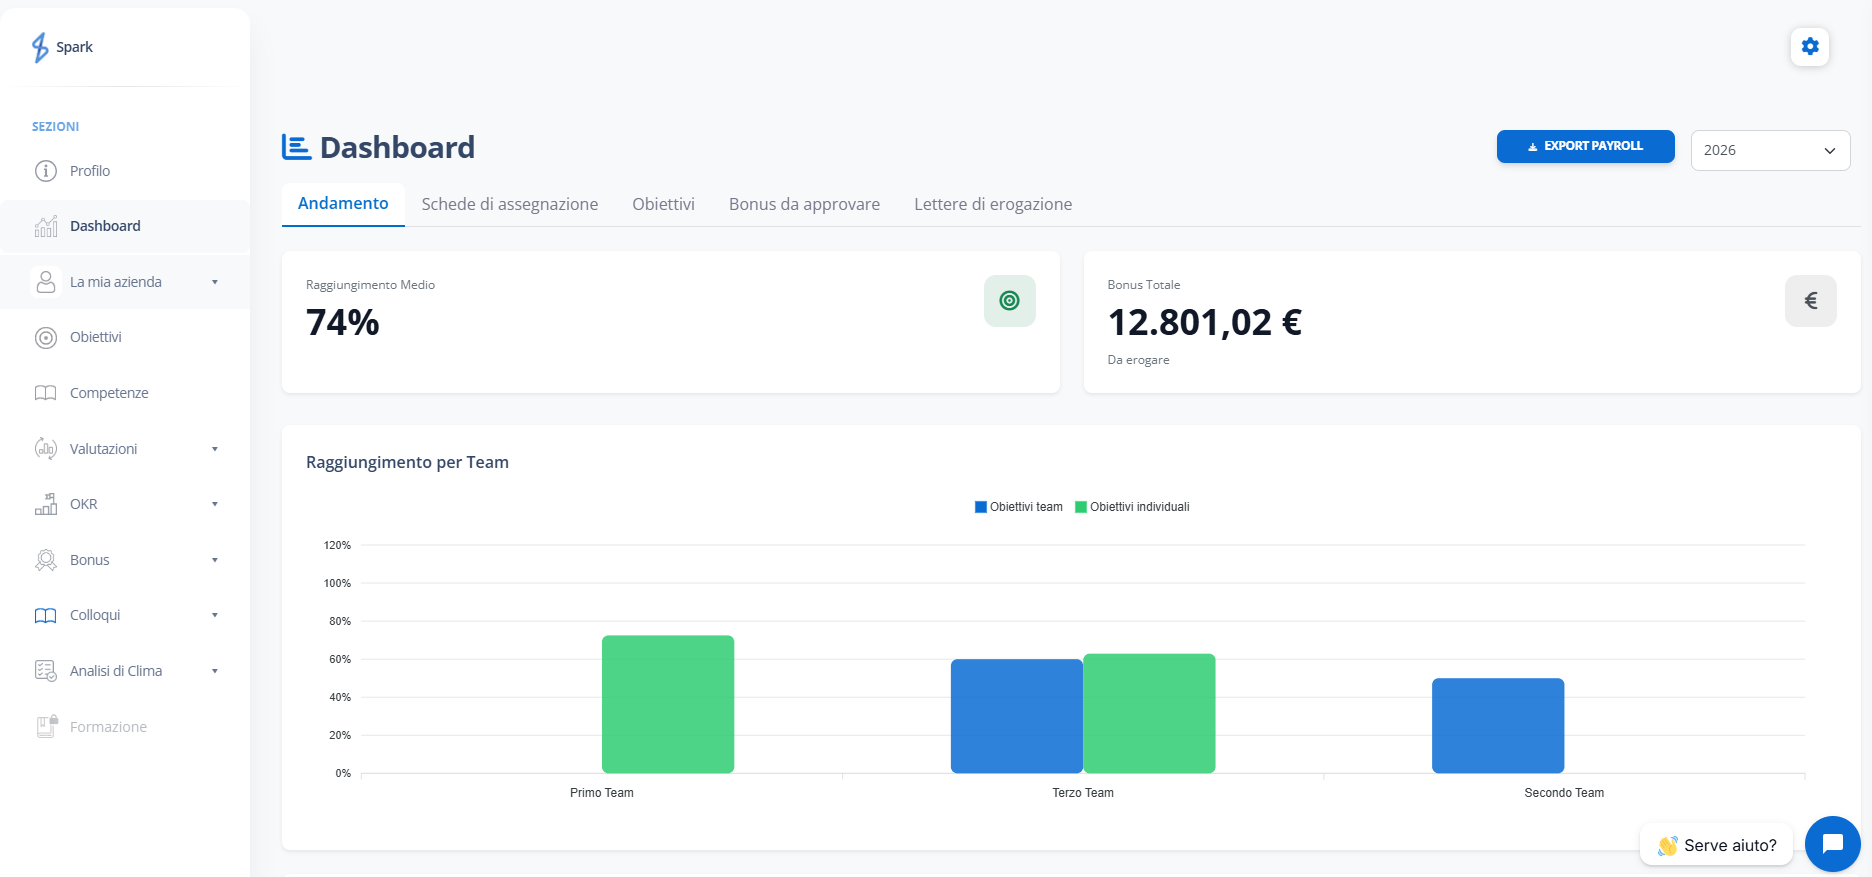1872x877 pixels.
Task: Click the Dashboard chart icon in sidebar
Action: [46, 226]
